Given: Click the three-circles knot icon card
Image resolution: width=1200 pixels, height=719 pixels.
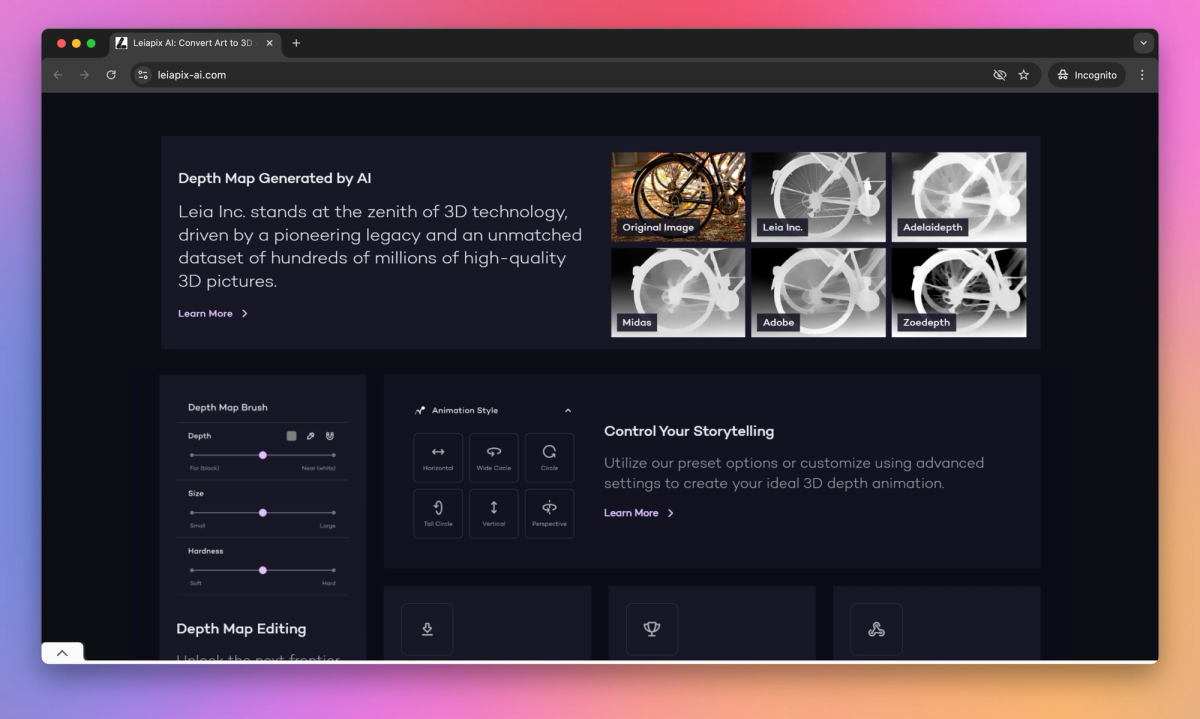Looking at the screenshot, I should (876, 629).
